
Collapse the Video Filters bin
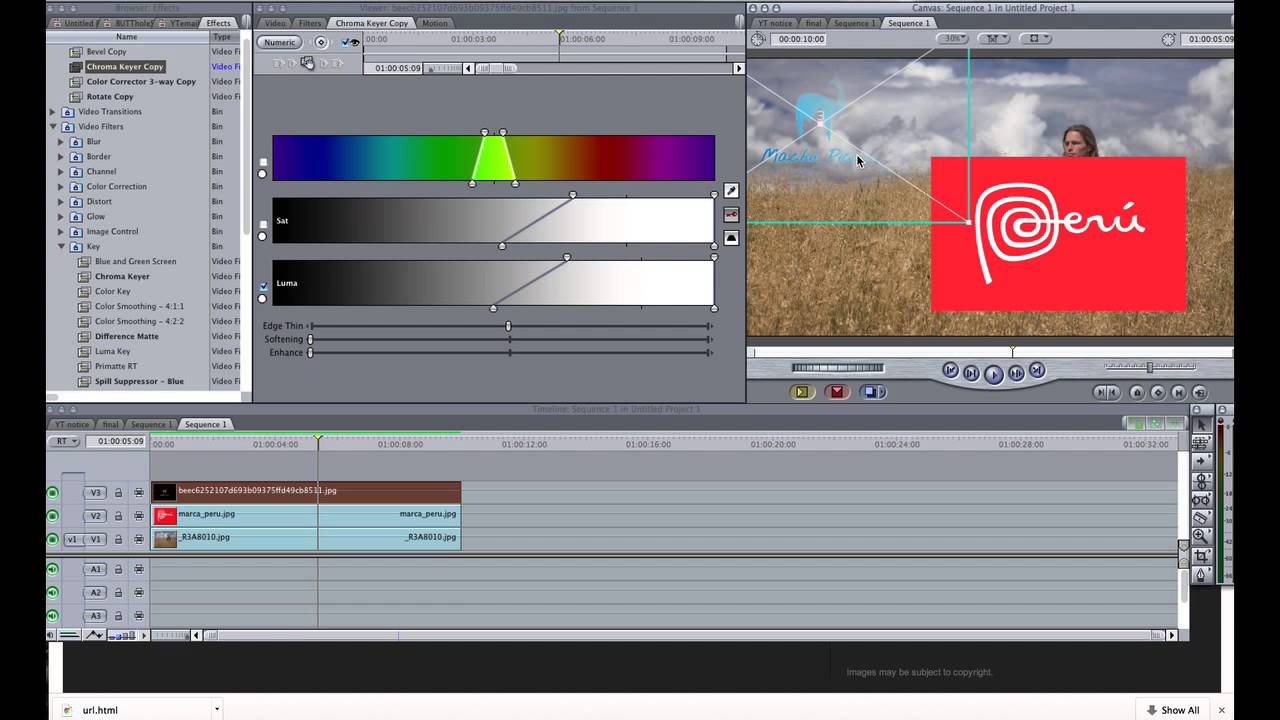(53, 127)
